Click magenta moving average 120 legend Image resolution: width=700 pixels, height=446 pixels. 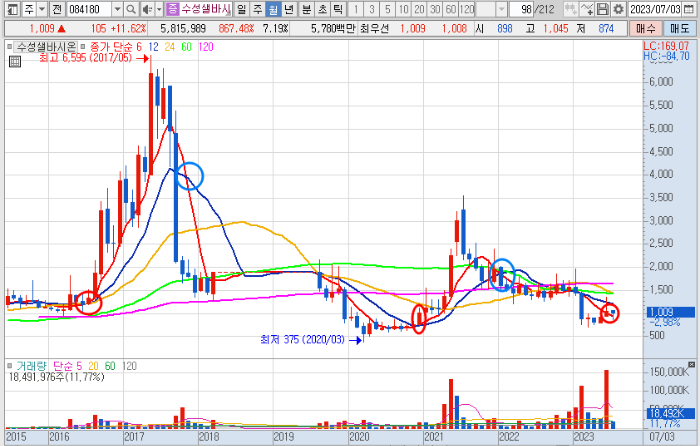[206, 46]
